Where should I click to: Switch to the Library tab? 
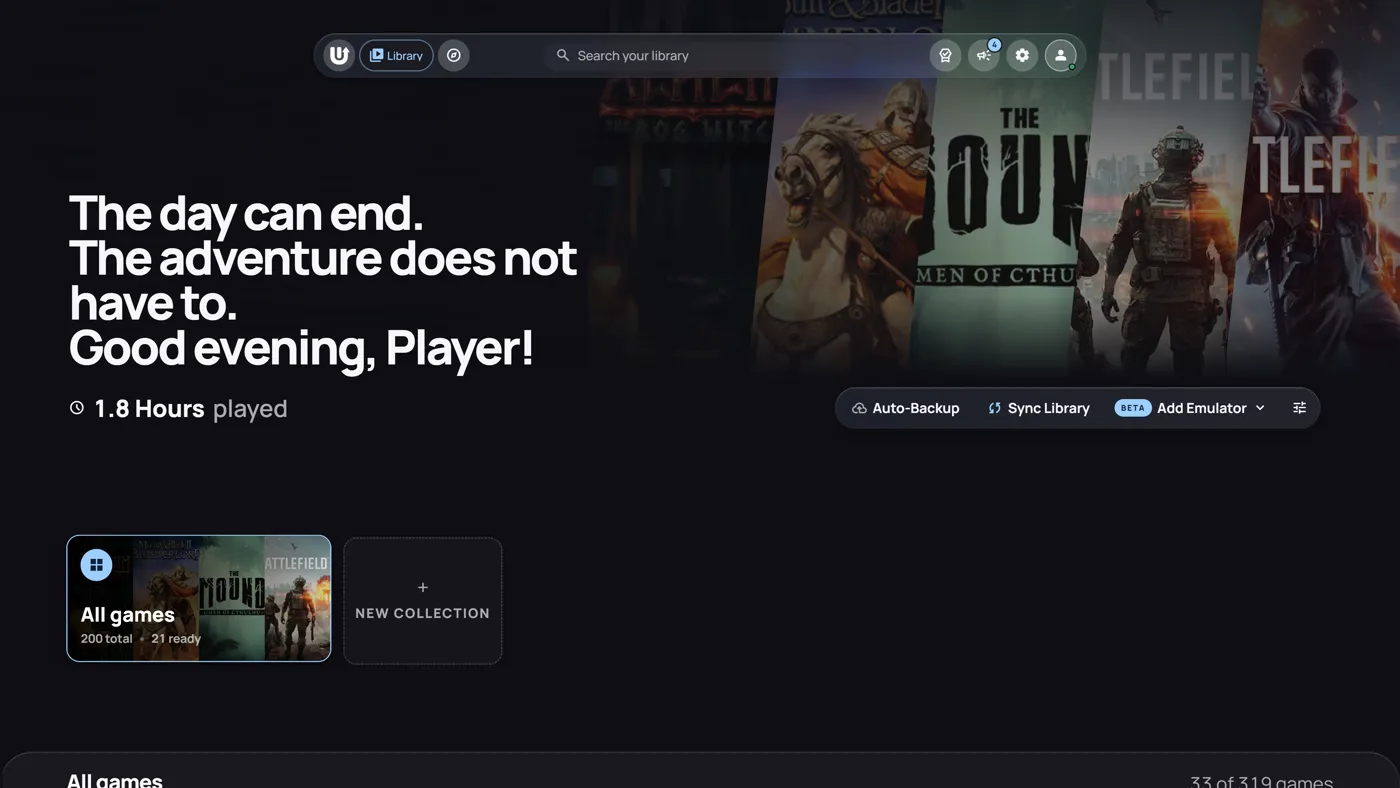(x=396, y=55)
